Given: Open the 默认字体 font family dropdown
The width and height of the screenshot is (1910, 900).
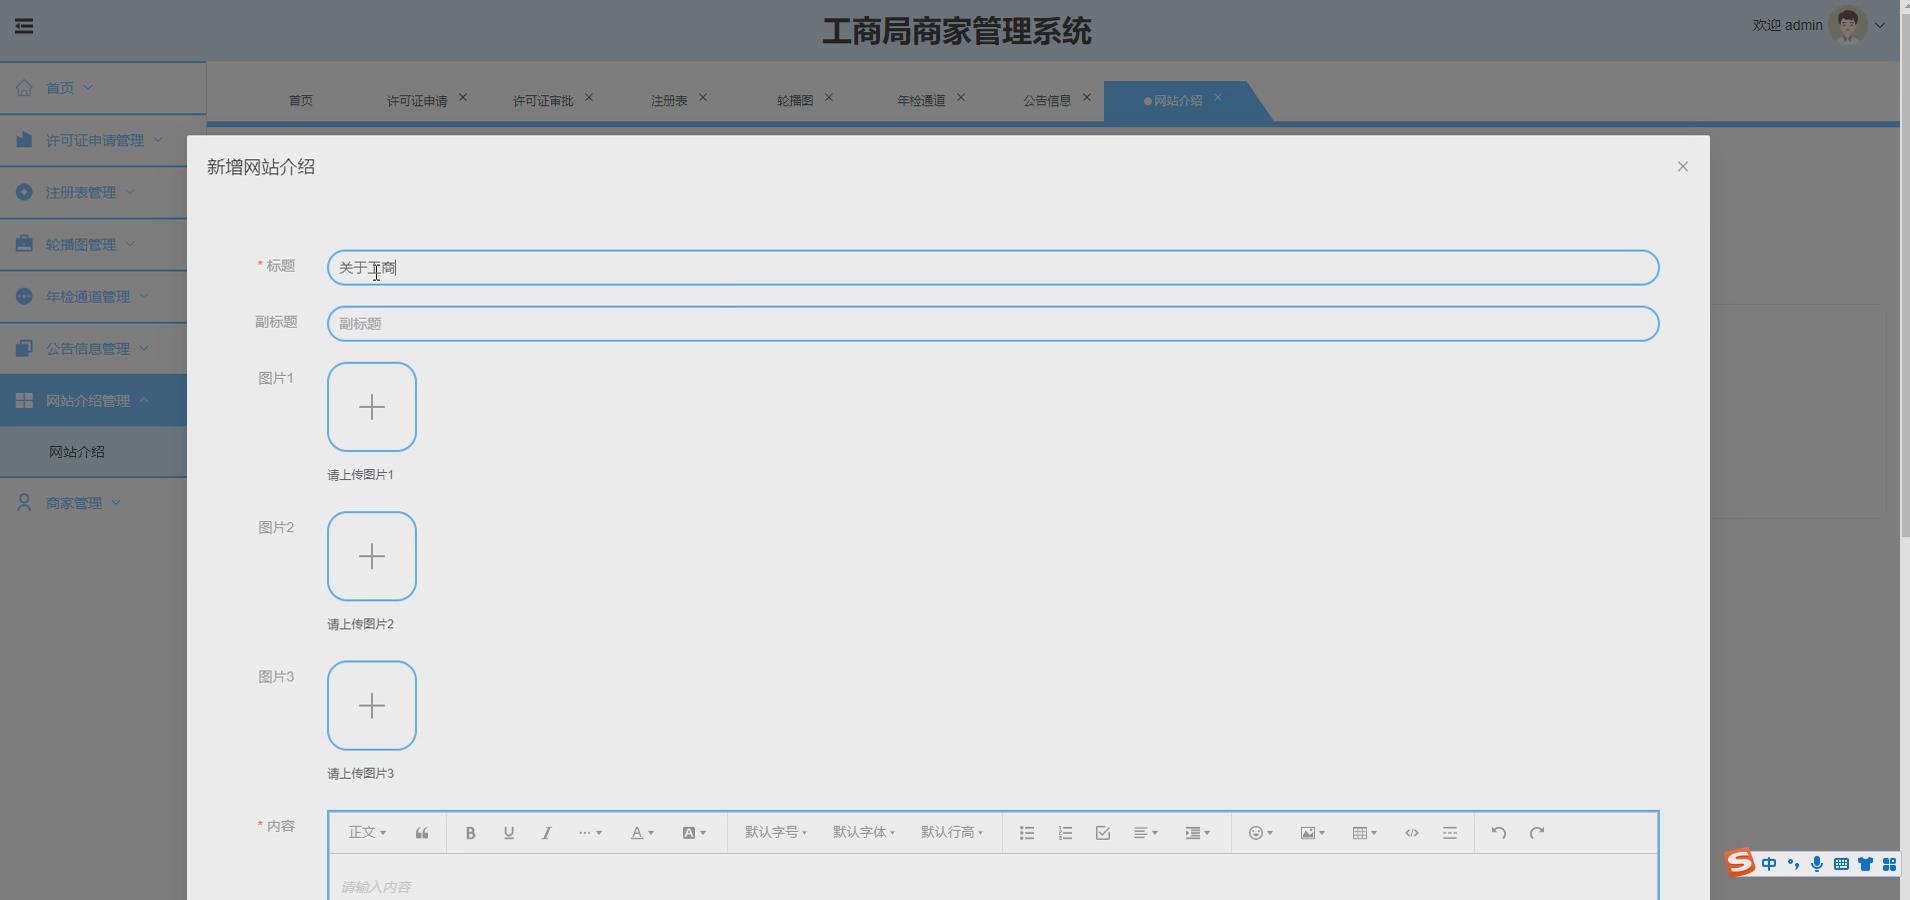Looking at the screenshot, I should tap(862, 832).
